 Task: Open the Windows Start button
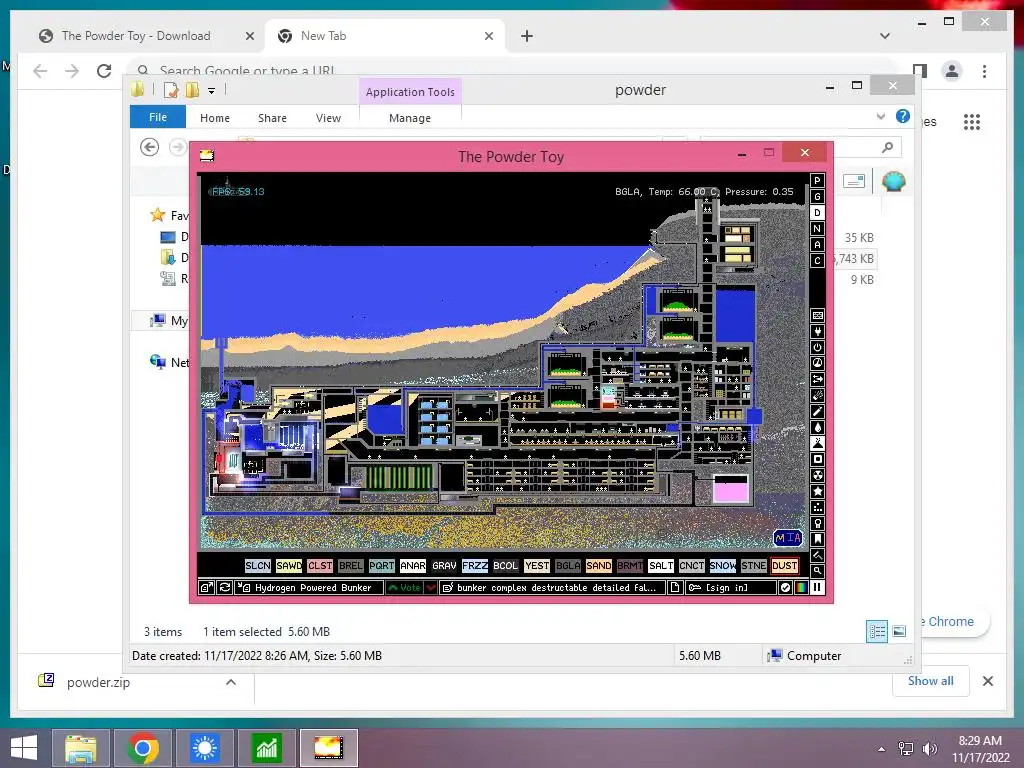(x=24, y=748)
